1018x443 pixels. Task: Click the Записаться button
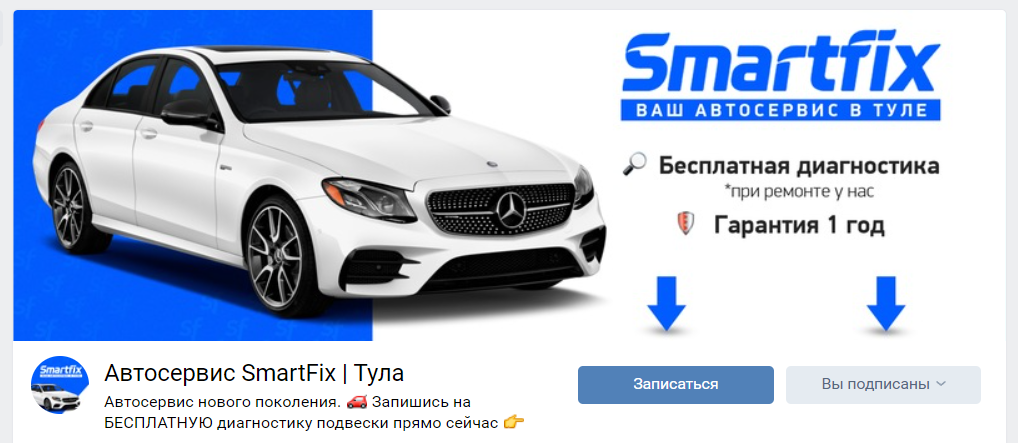[676, 385]
